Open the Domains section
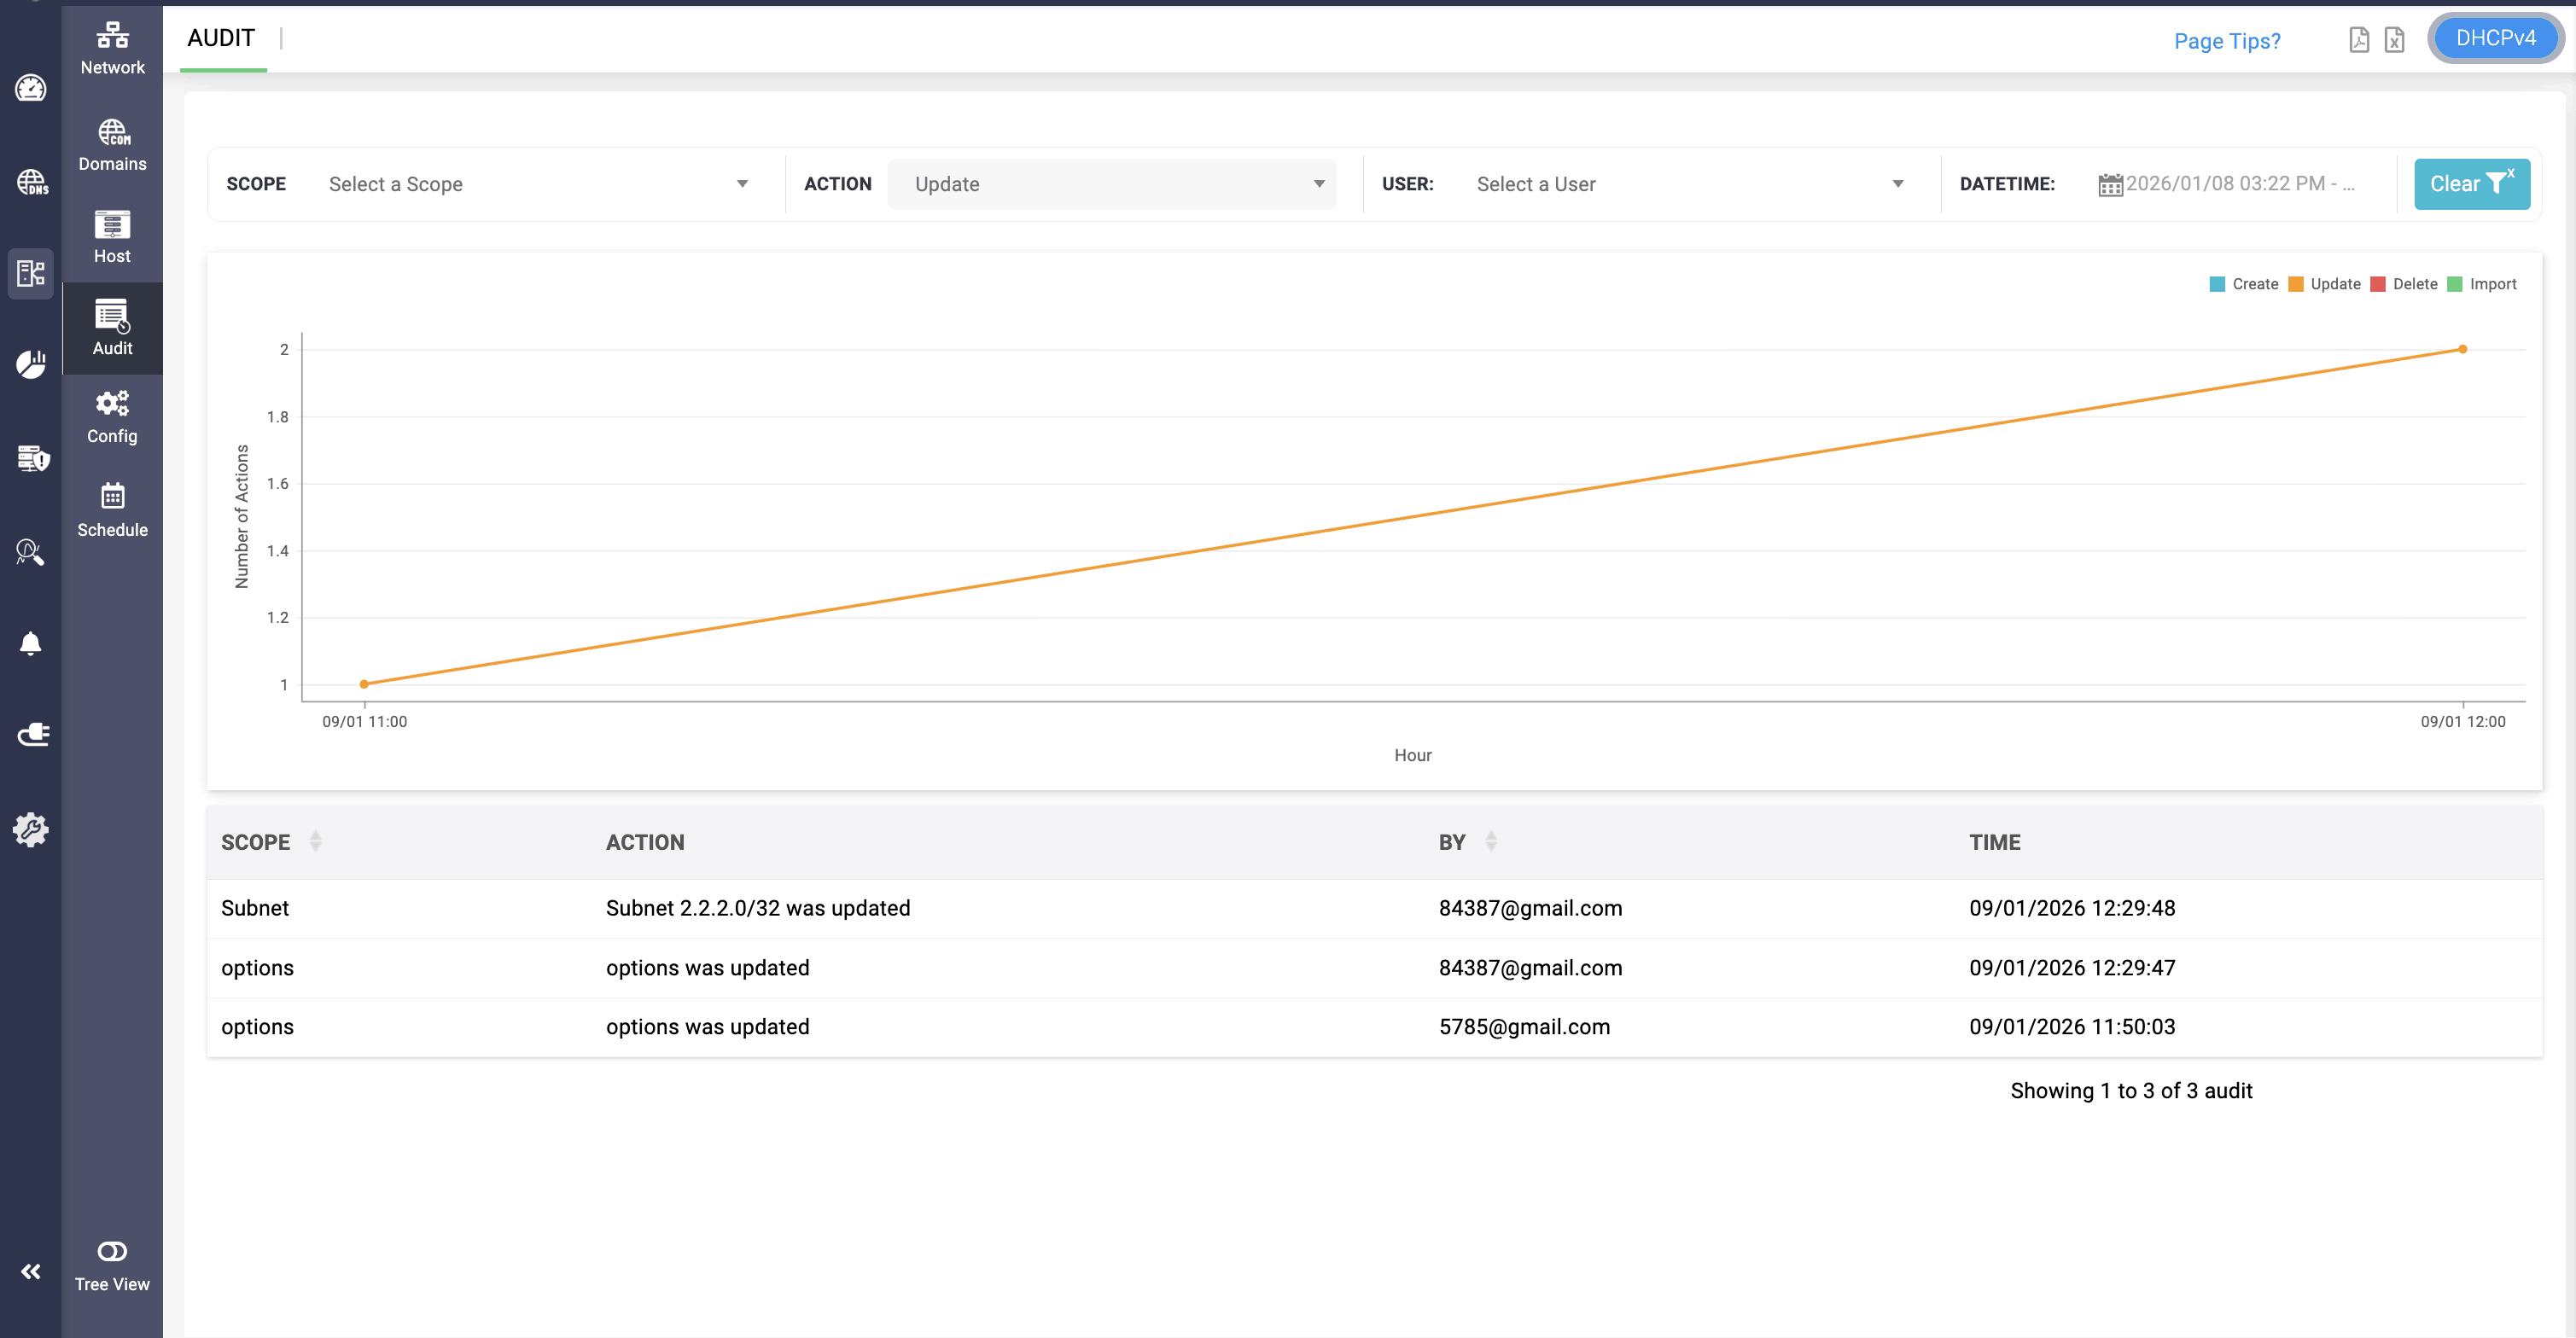The image size is (2576, 1338). tap(112, 145)
